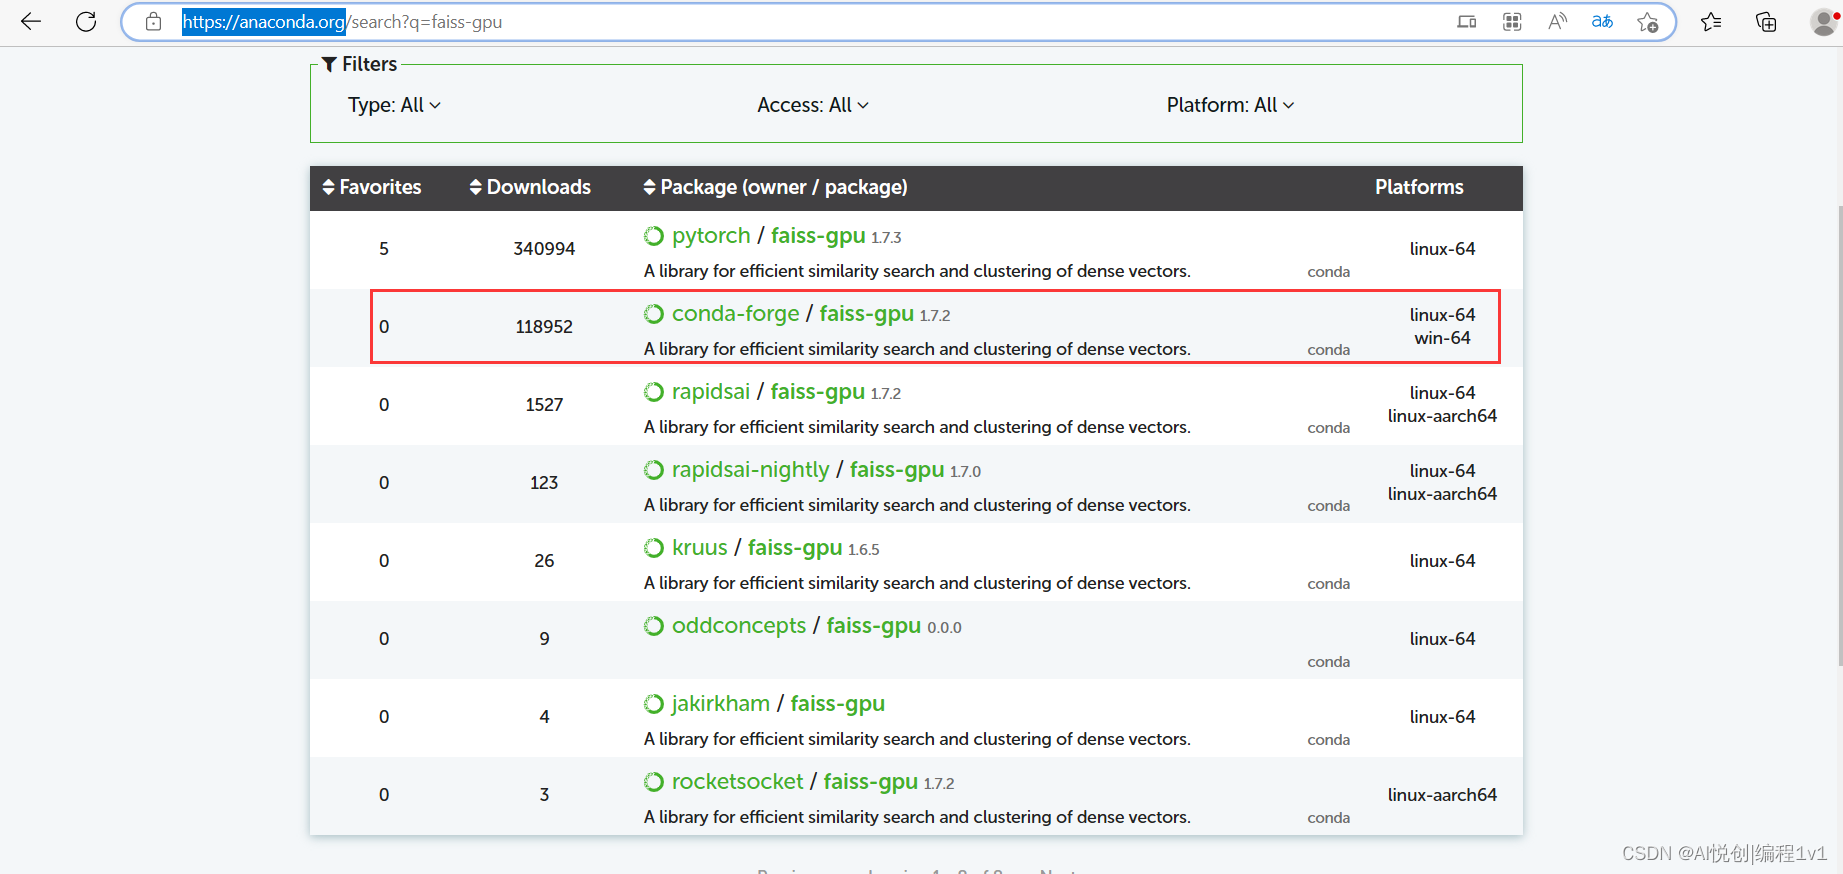Open faiss-gpu package under conda-forge
The height and width of the screenshot is (874, 1843).
(867, 314)
